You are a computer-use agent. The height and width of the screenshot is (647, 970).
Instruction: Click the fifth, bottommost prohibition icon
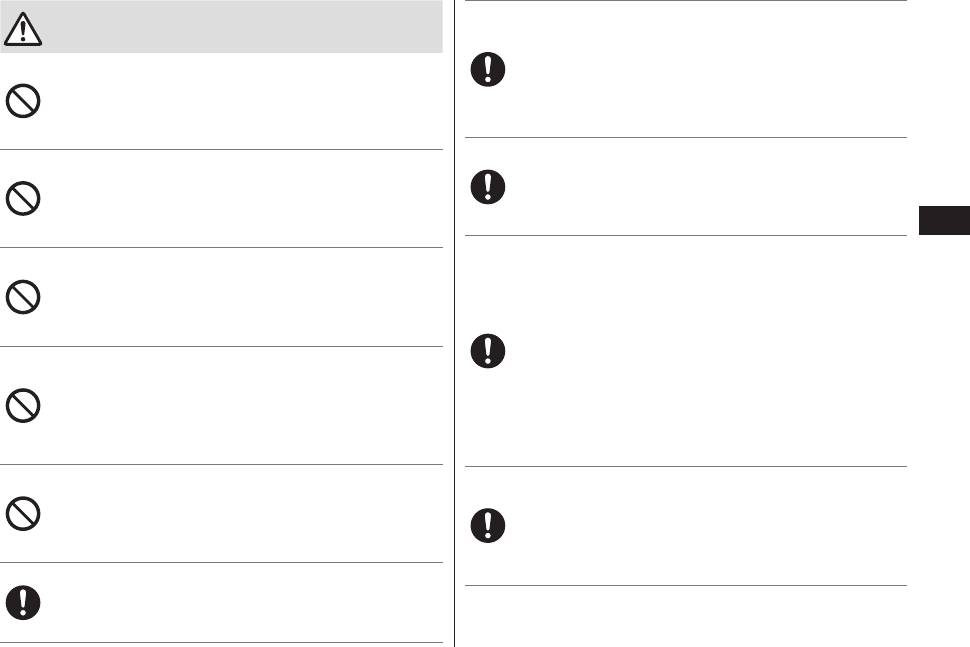pyautogui.click(x=24, y=513)
